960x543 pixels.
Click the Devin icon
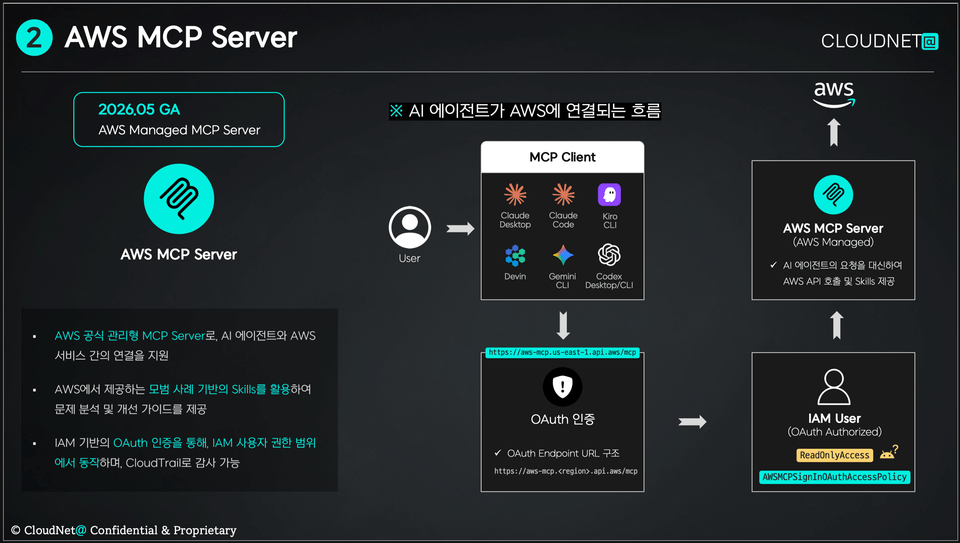point(515,255)
